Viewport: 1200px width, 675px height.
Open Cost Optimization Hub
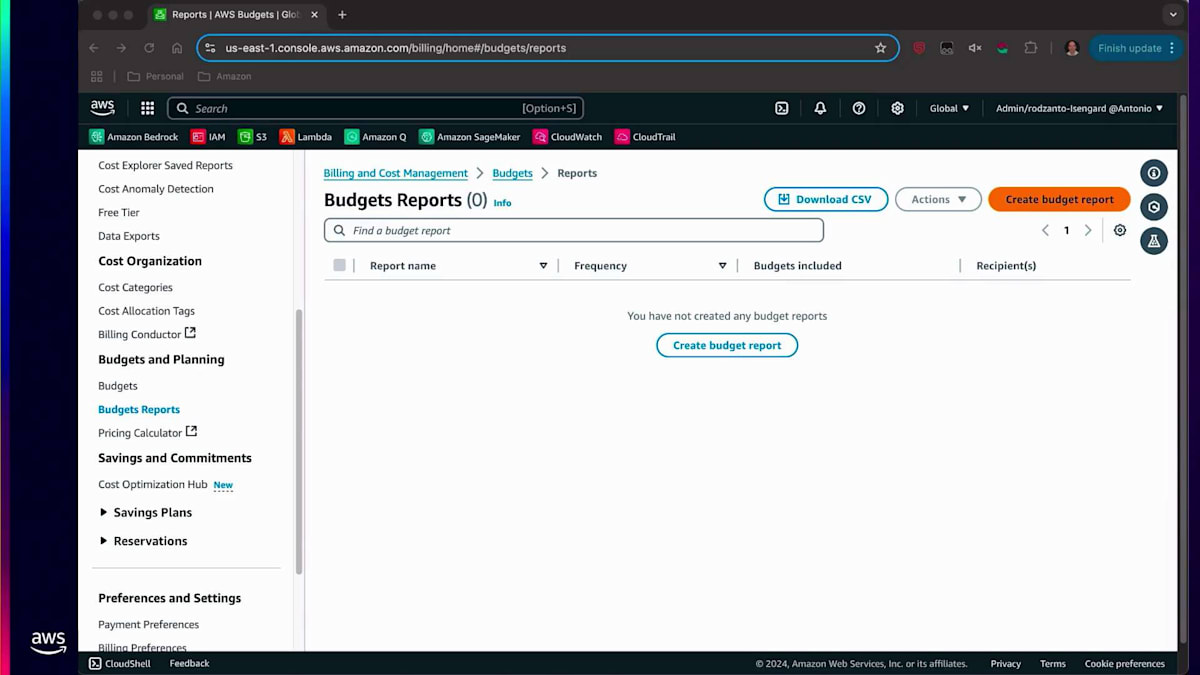point(153,484)
